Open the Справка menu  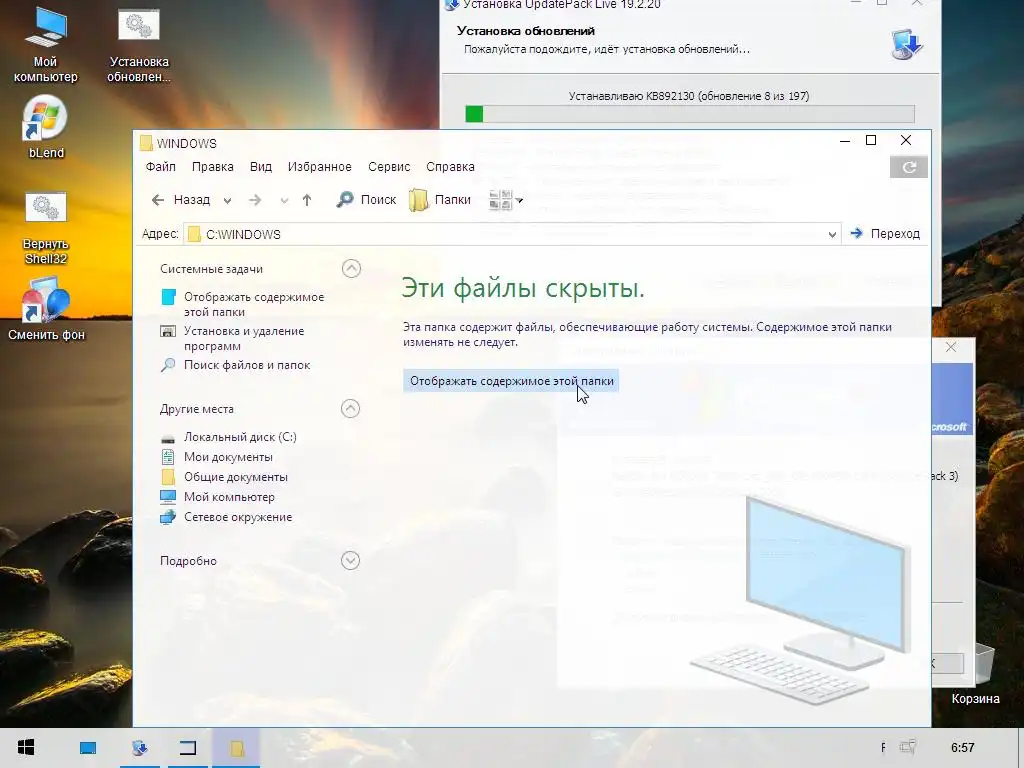tap(450, 167)
